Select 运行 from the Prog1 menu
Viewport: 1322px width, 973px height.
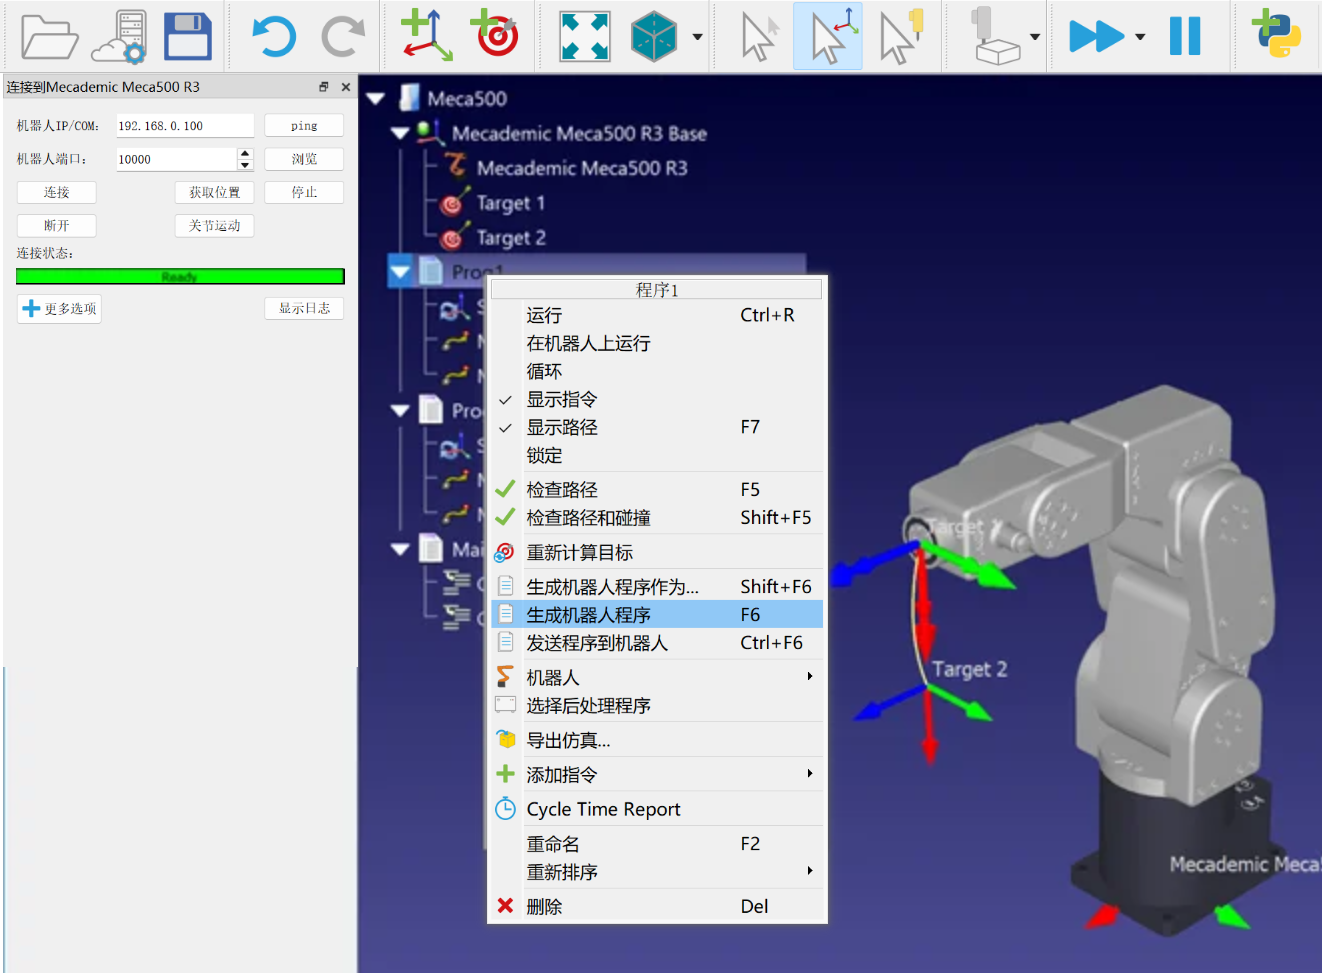pos(543,315)
